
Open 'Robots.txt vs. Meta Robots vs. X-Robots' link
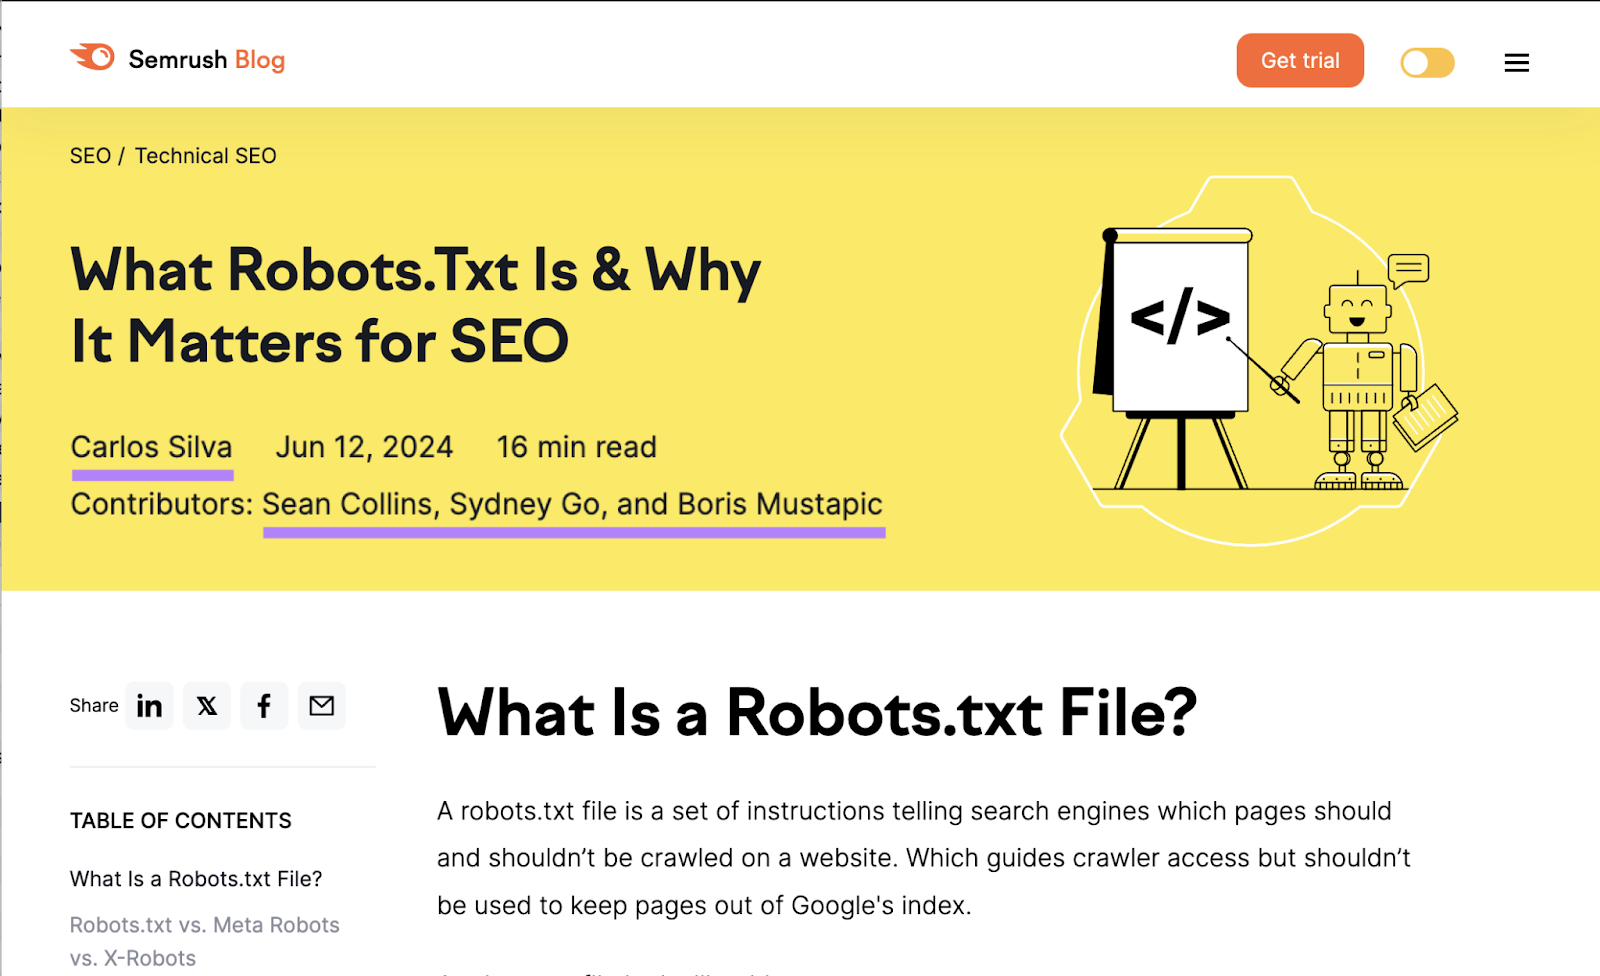pyautogui.click(x=204, y=940)
